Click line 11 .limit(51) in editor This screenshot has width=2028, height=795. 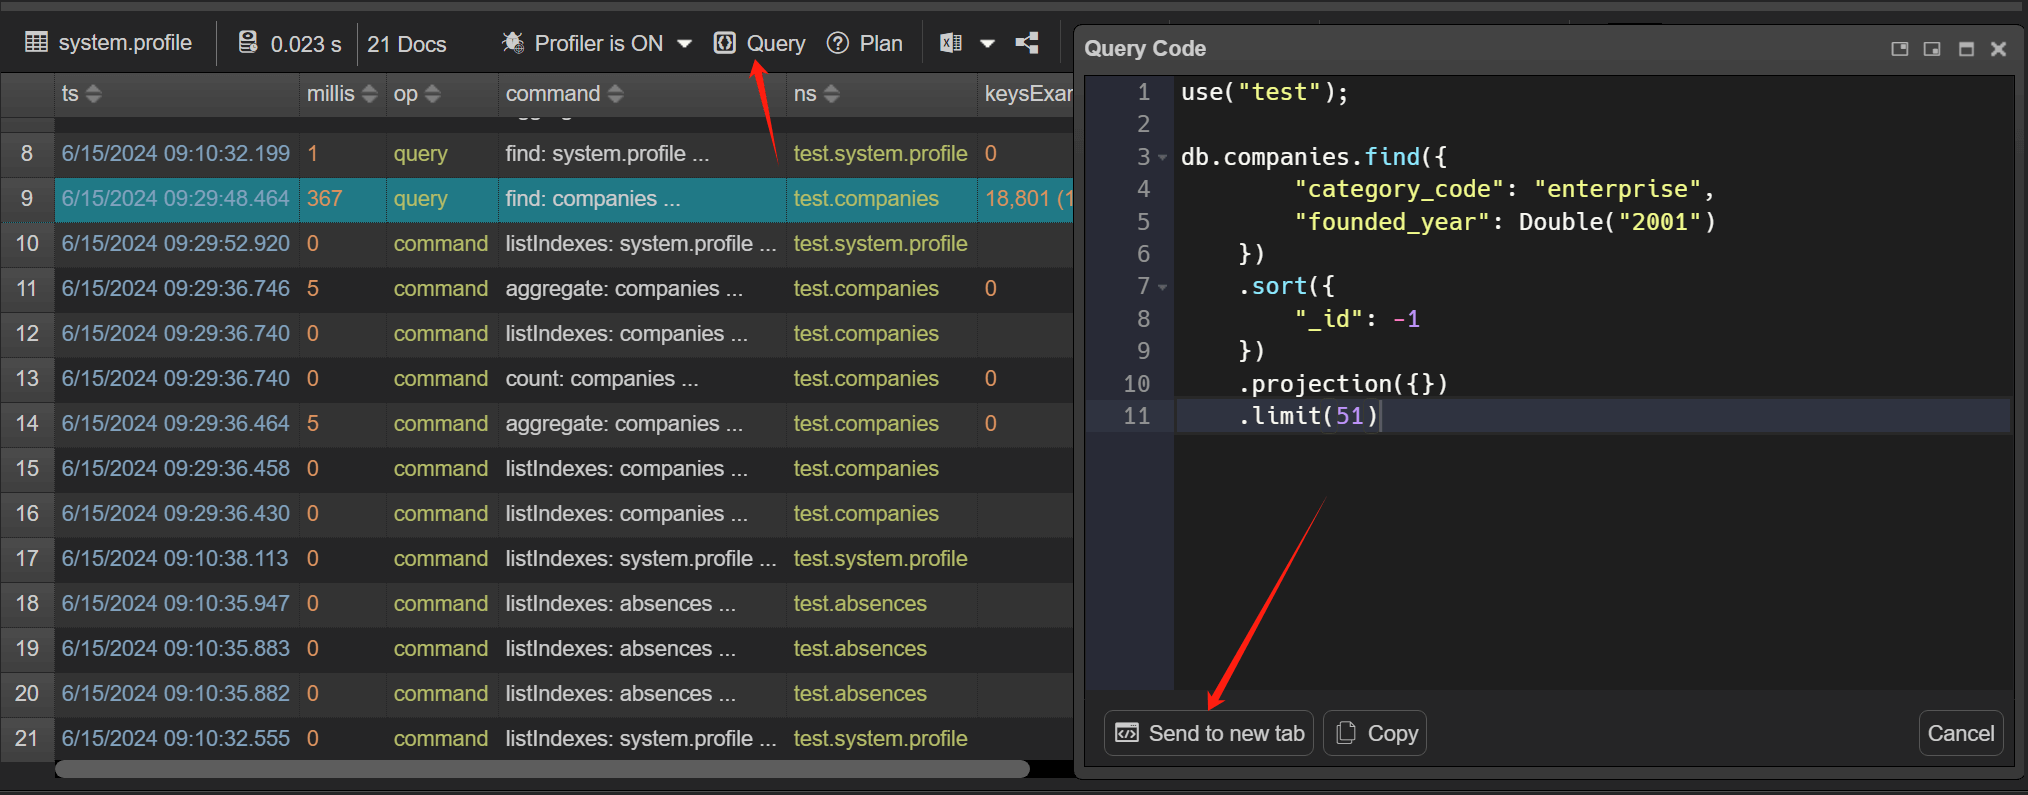click(x=1308, y=416)
